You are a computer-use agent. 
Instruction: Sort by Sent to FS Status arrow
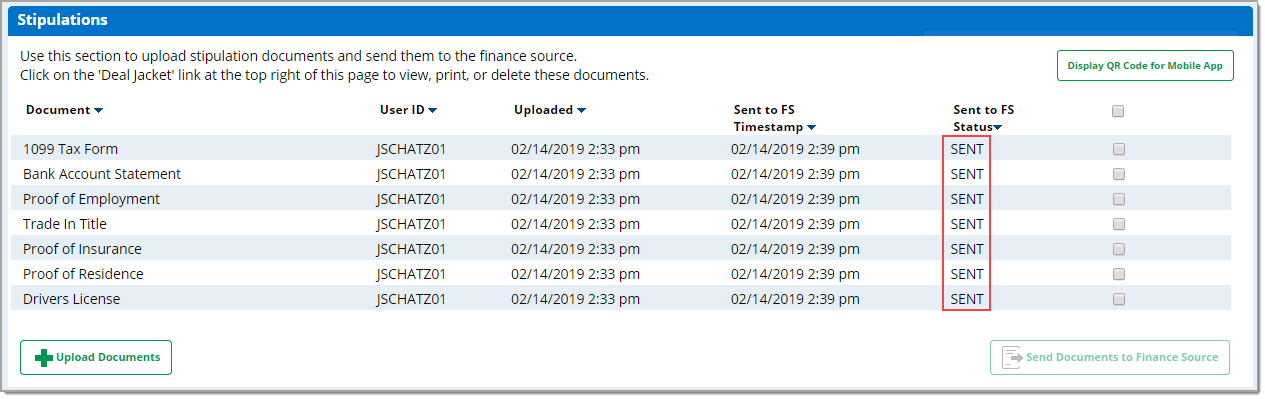pos(998,128)
